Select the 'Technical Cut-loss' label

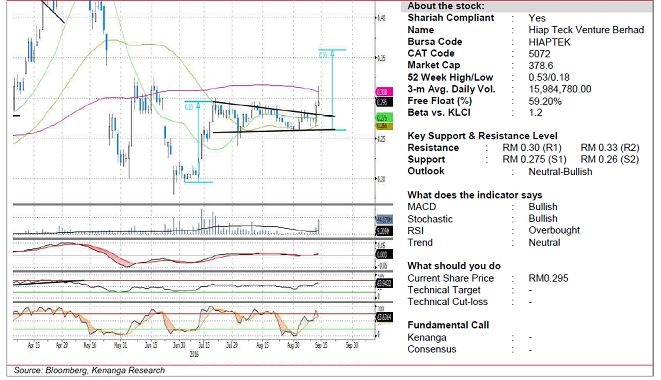(448, 302)
